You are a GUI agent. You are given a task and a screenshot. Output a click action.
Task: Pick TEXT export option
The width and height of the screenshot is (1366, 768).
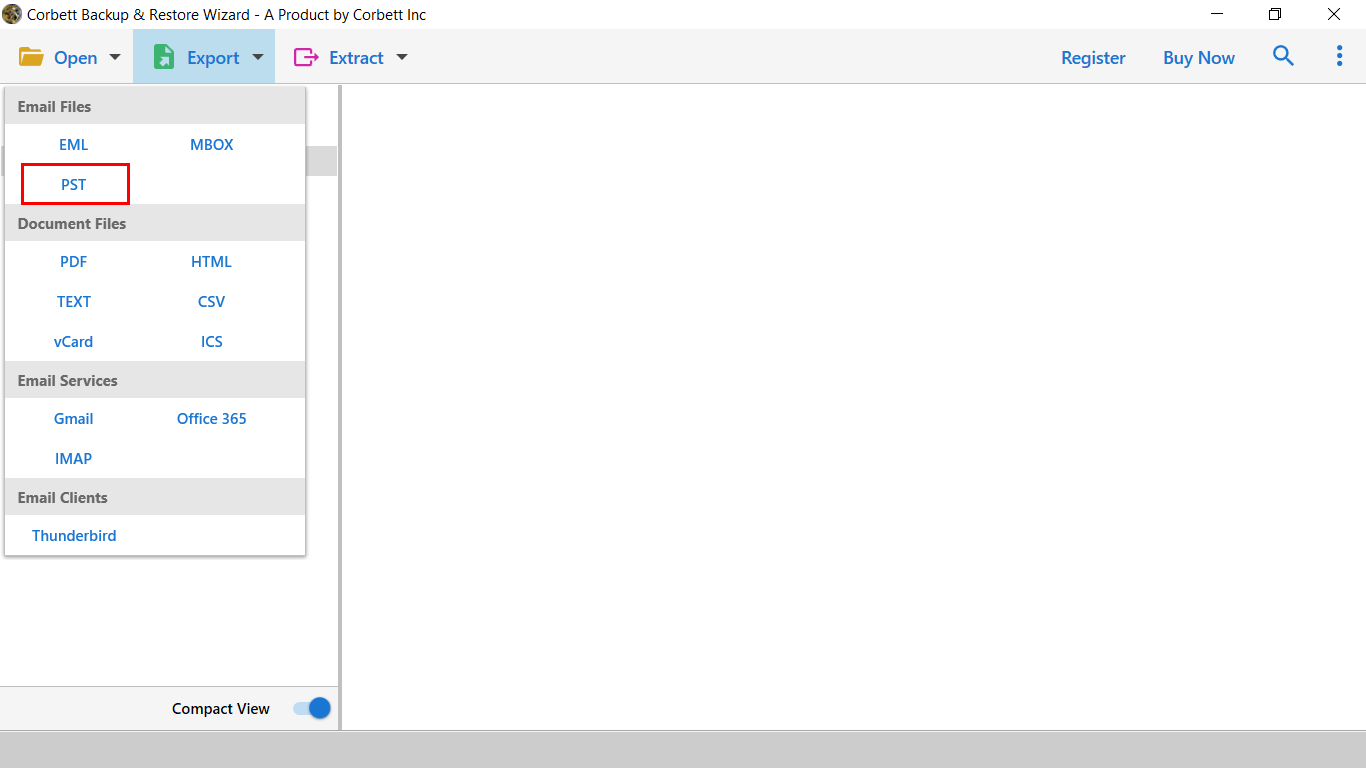(x=74, y=302)
